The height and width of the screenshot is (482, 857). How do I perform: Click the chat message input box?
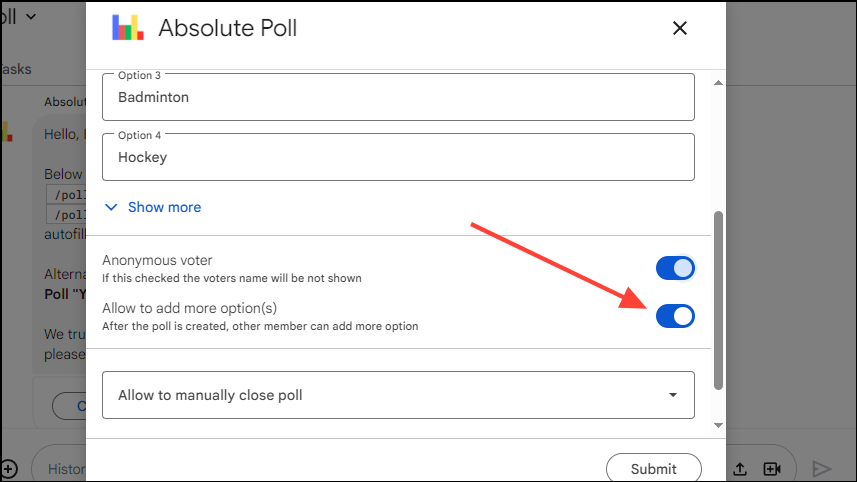click(x=60, y=468)
